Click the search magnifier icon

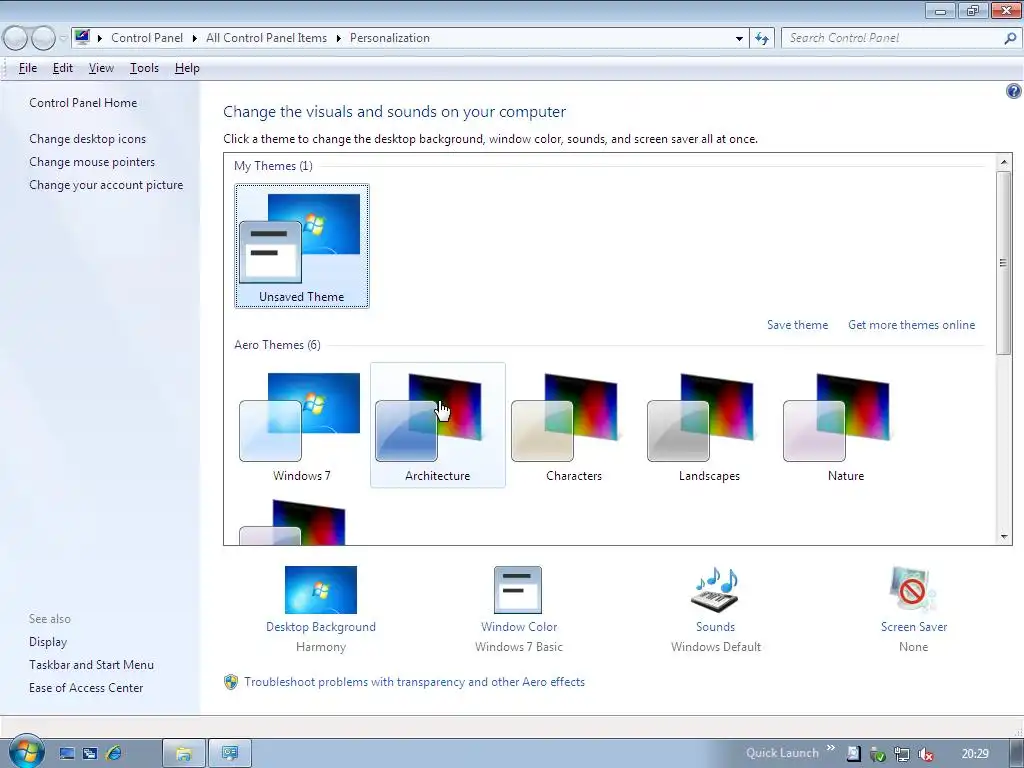click(x=1010, y=38)
